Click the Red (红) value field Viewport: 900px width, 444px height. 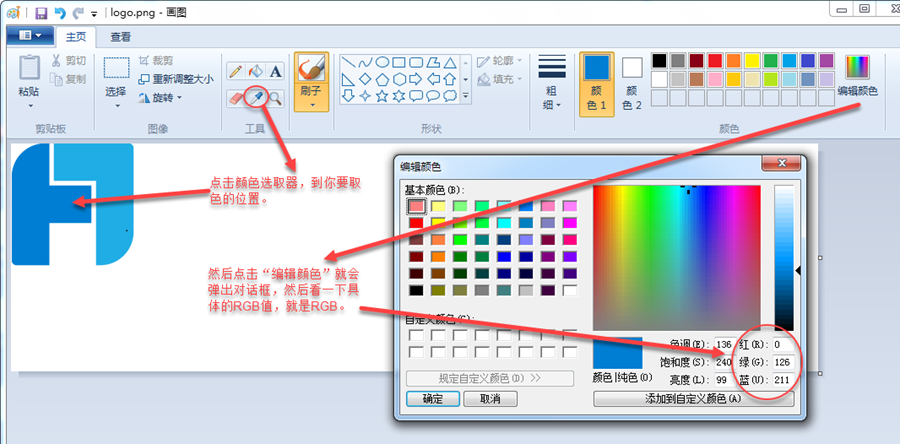783,344
